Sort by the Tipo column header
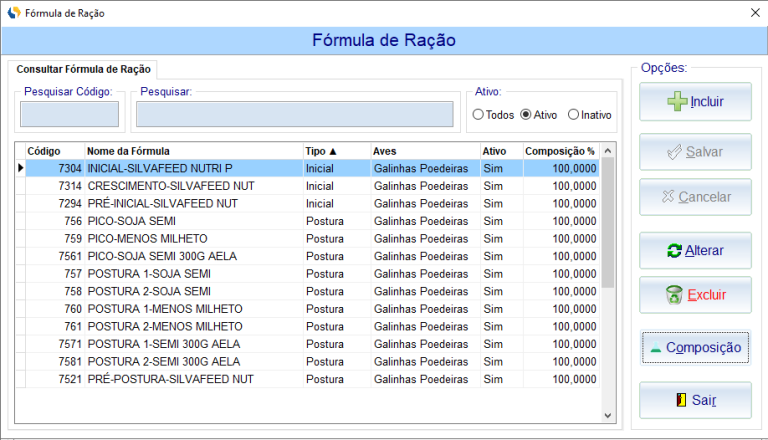Screen dimensions: 768x440 [335, 151]
